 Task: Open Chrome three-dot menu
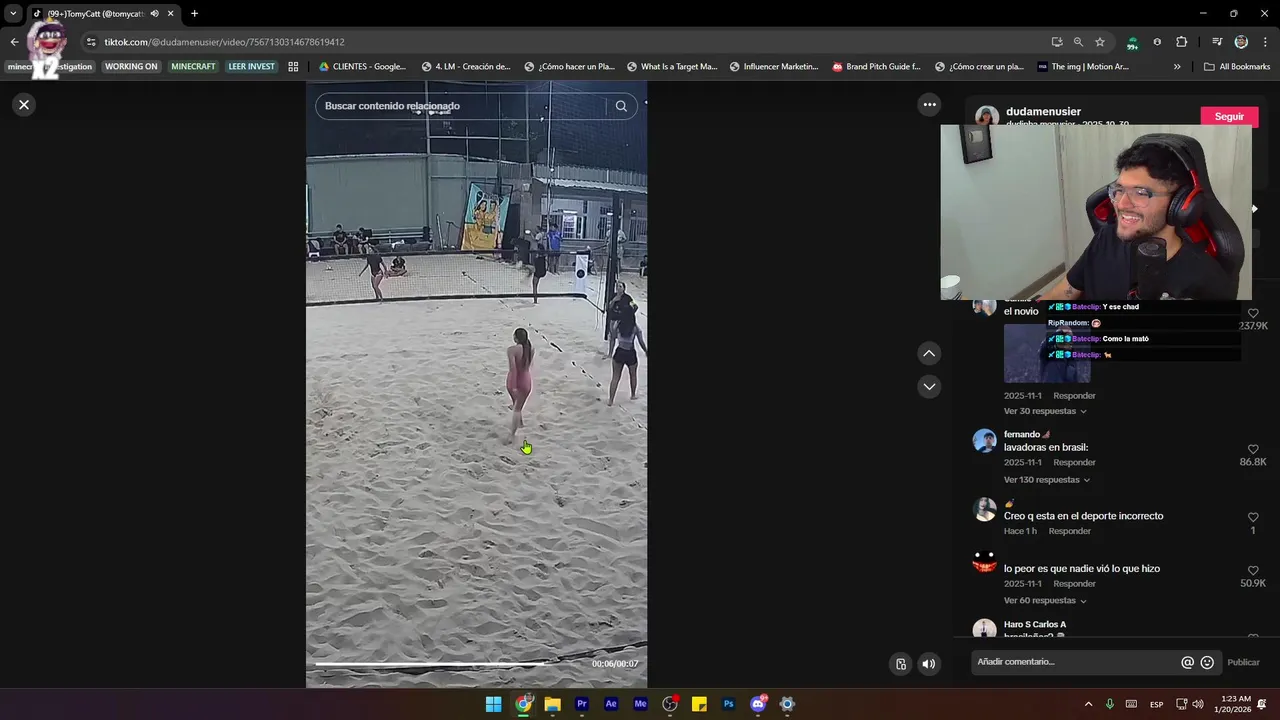pos(1265,42)
